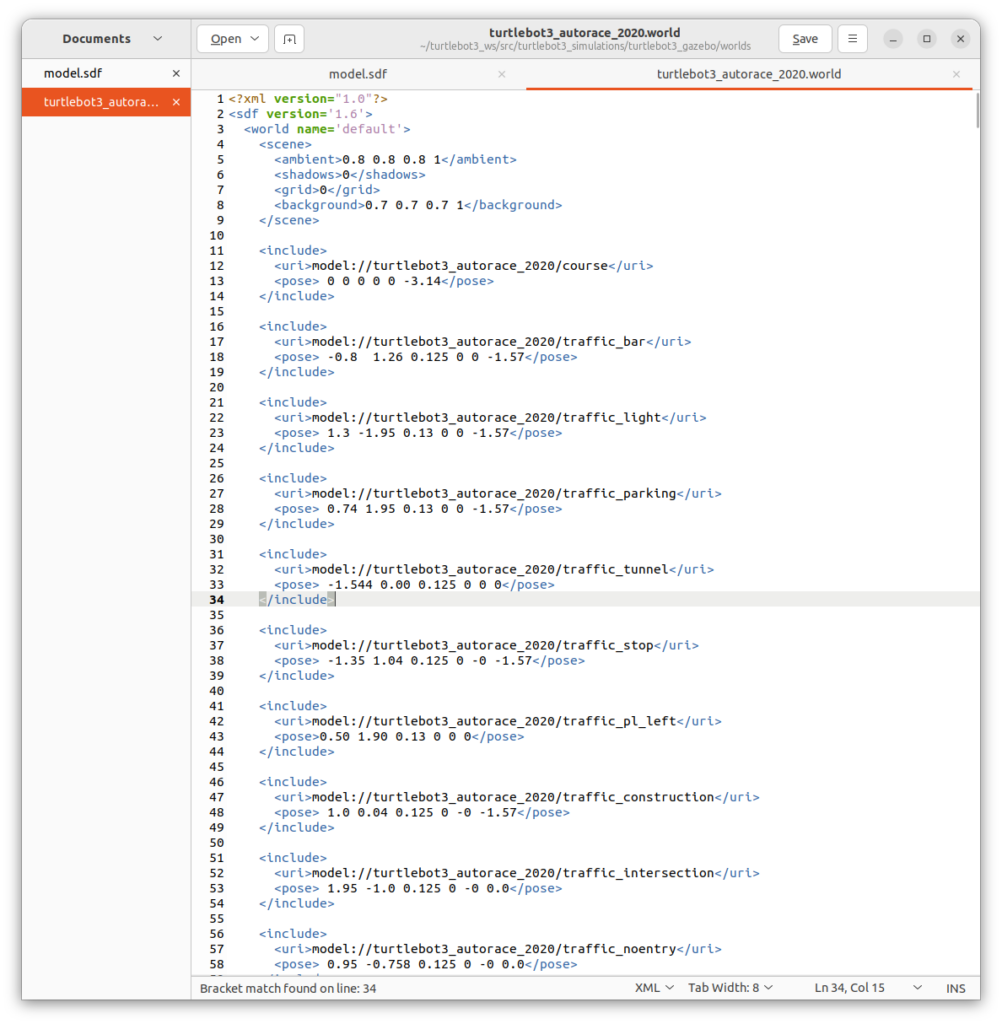Click the traffic_intersection uri line
This screenshot has width=1002, height=1024.
(x=517, y=872)
